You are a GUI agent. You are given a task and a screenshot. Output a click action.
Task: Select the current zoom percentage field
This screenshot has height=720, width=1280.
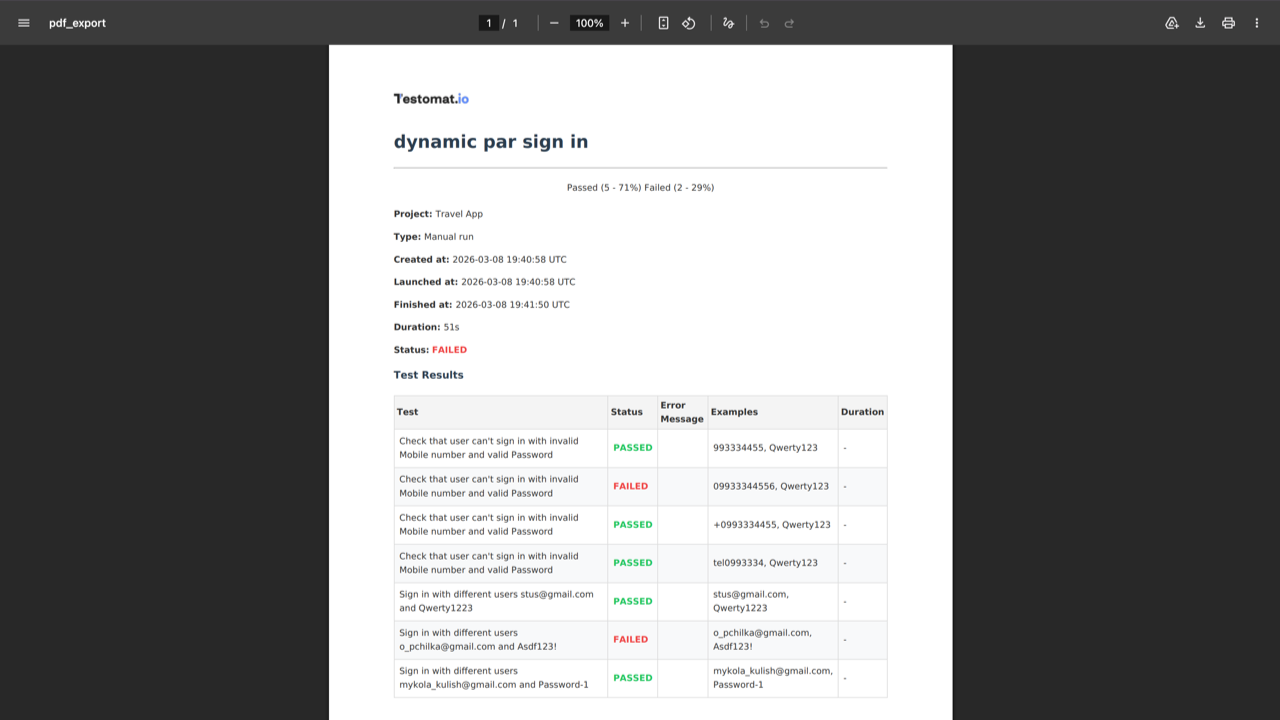[x=589, y=22]
